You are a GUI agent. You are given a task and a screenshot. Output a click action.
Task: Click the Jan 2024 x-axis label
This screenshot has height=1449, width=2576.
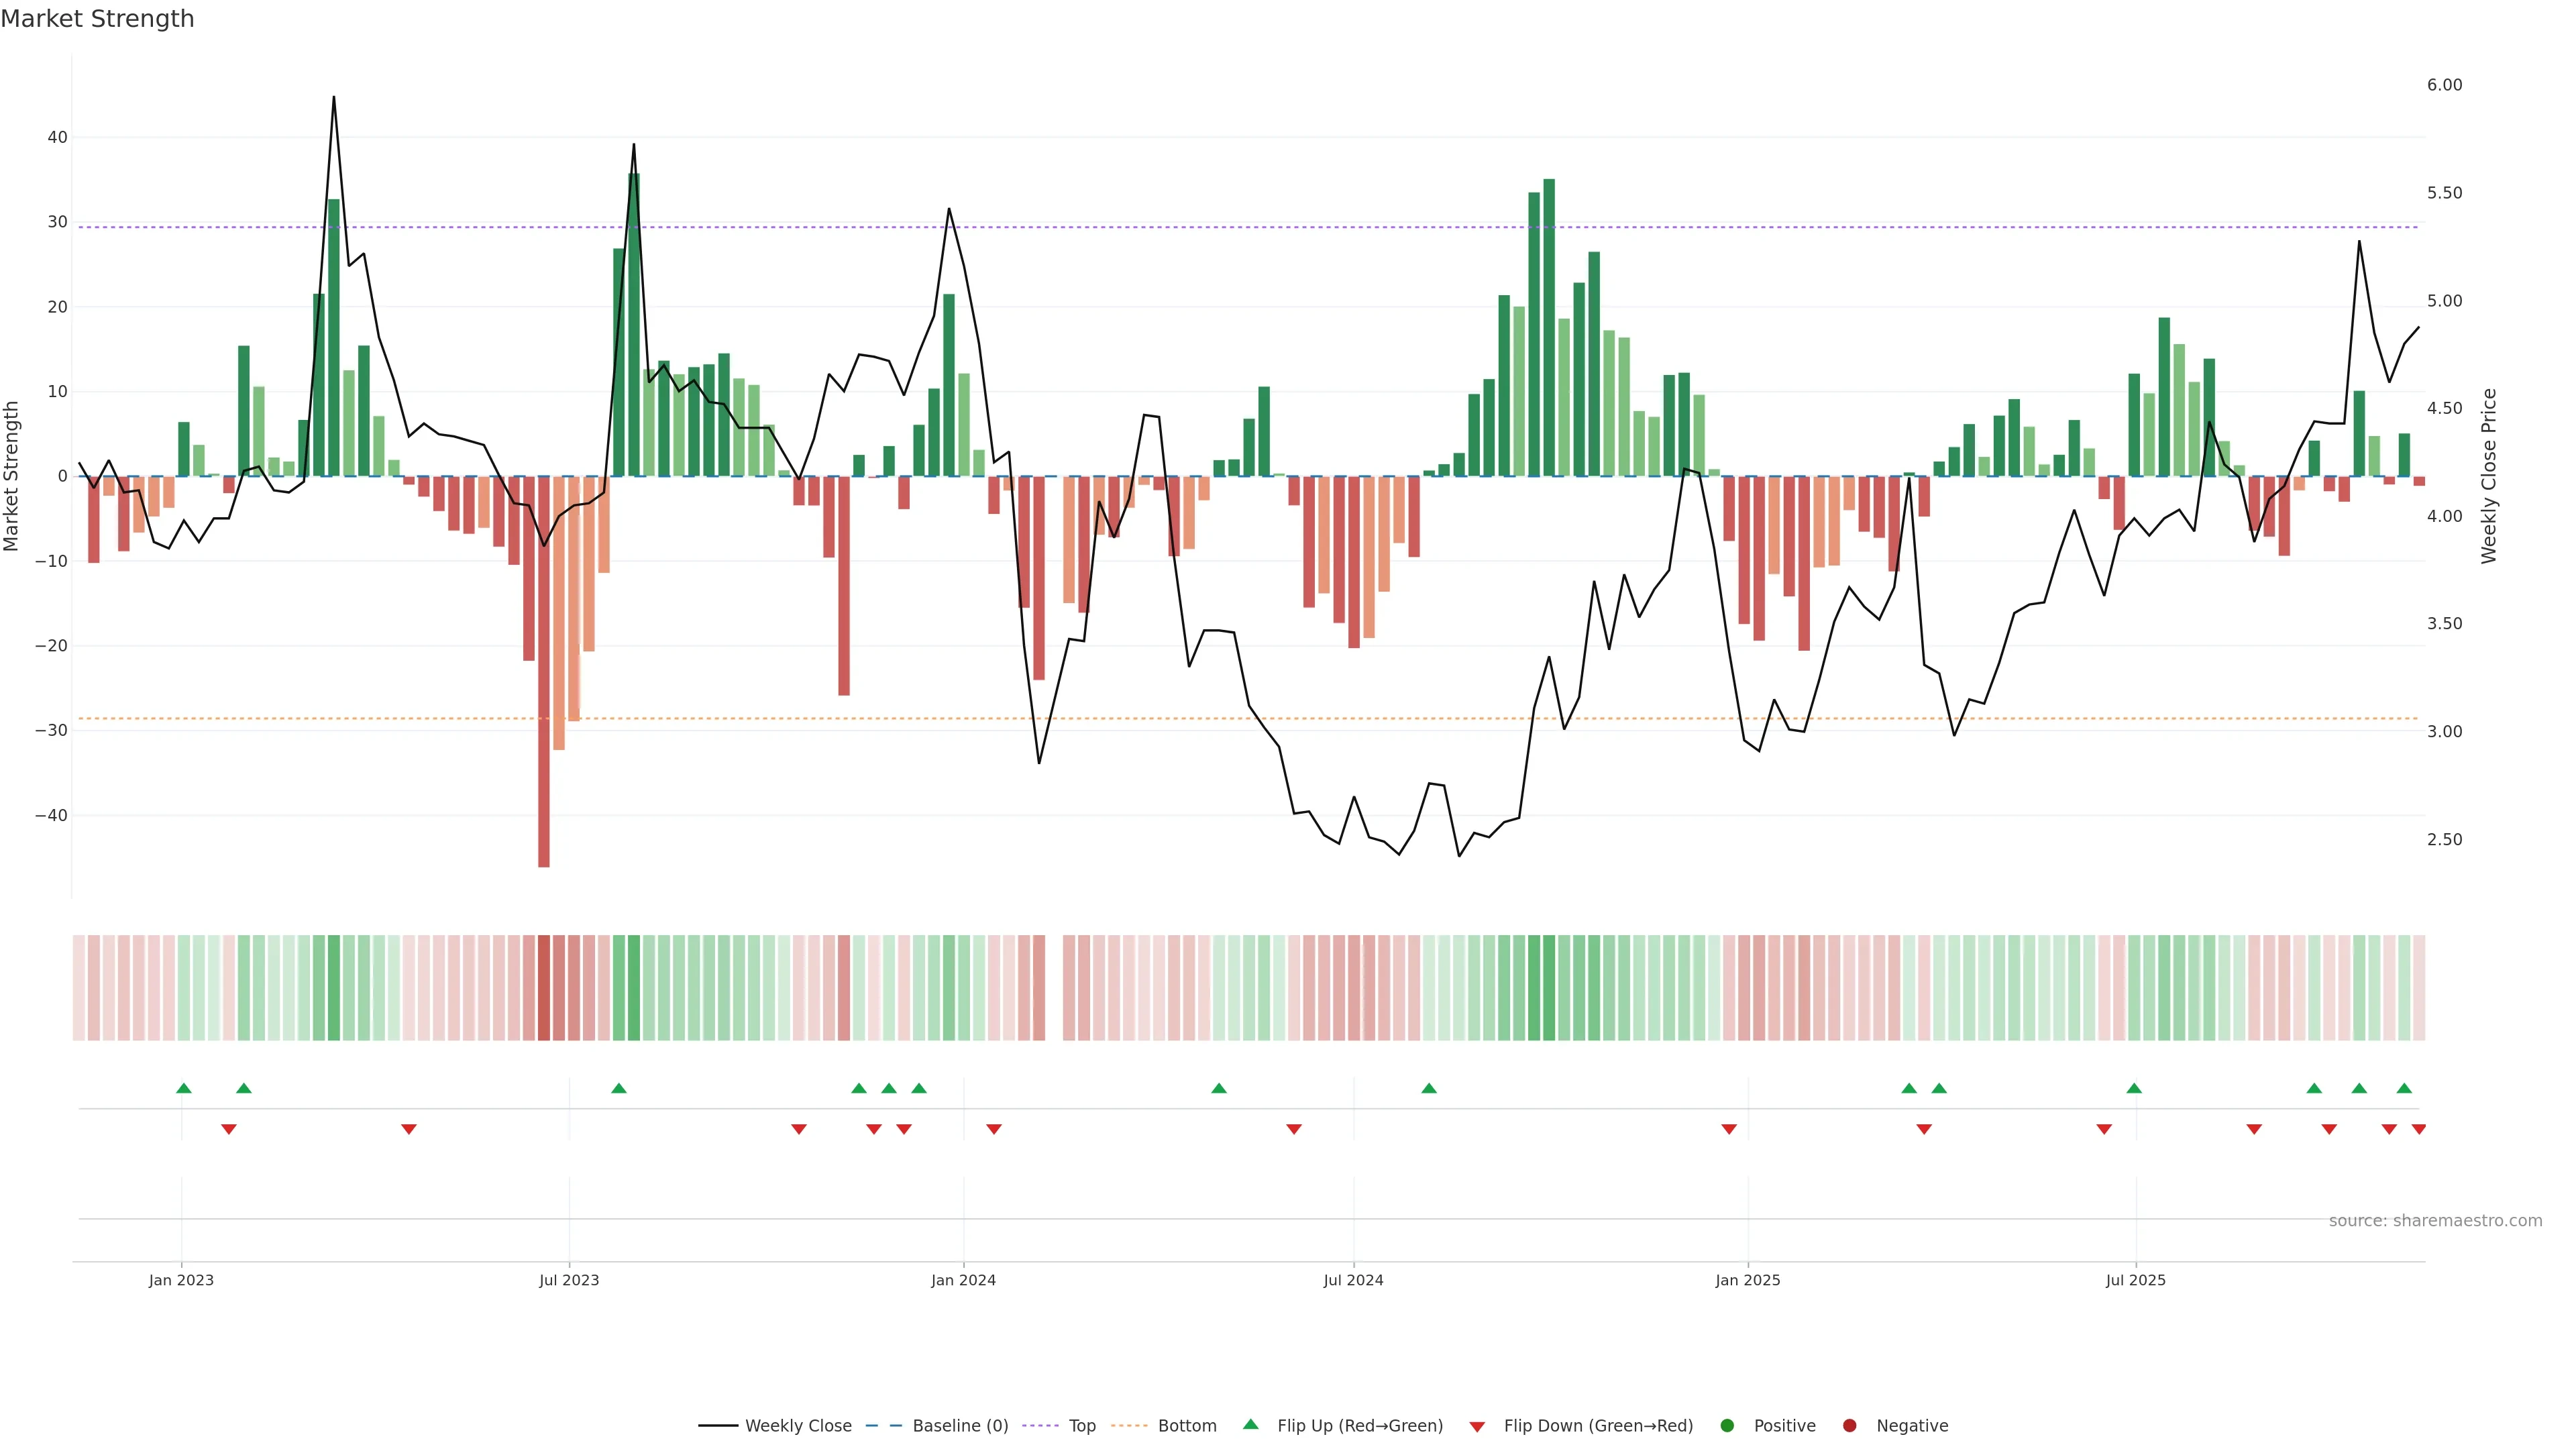tap(963, 1280)
